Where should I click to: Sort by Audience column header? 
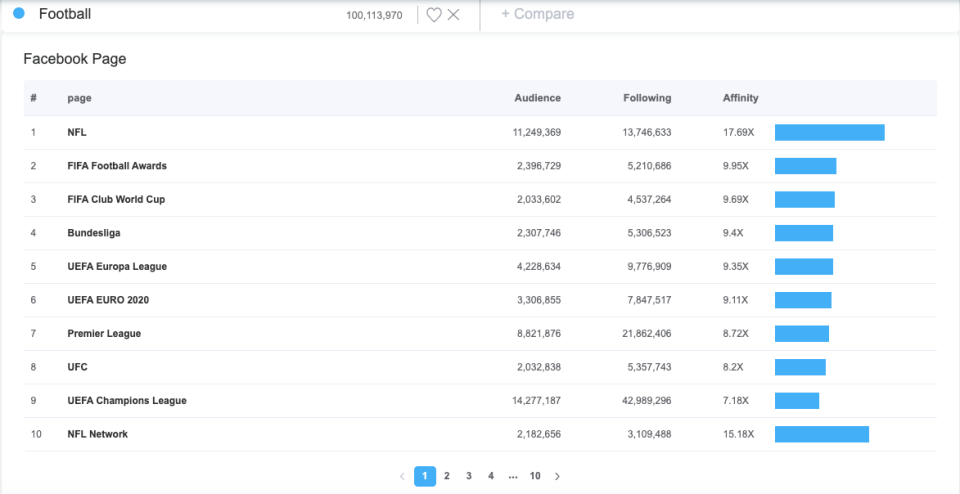538,98
